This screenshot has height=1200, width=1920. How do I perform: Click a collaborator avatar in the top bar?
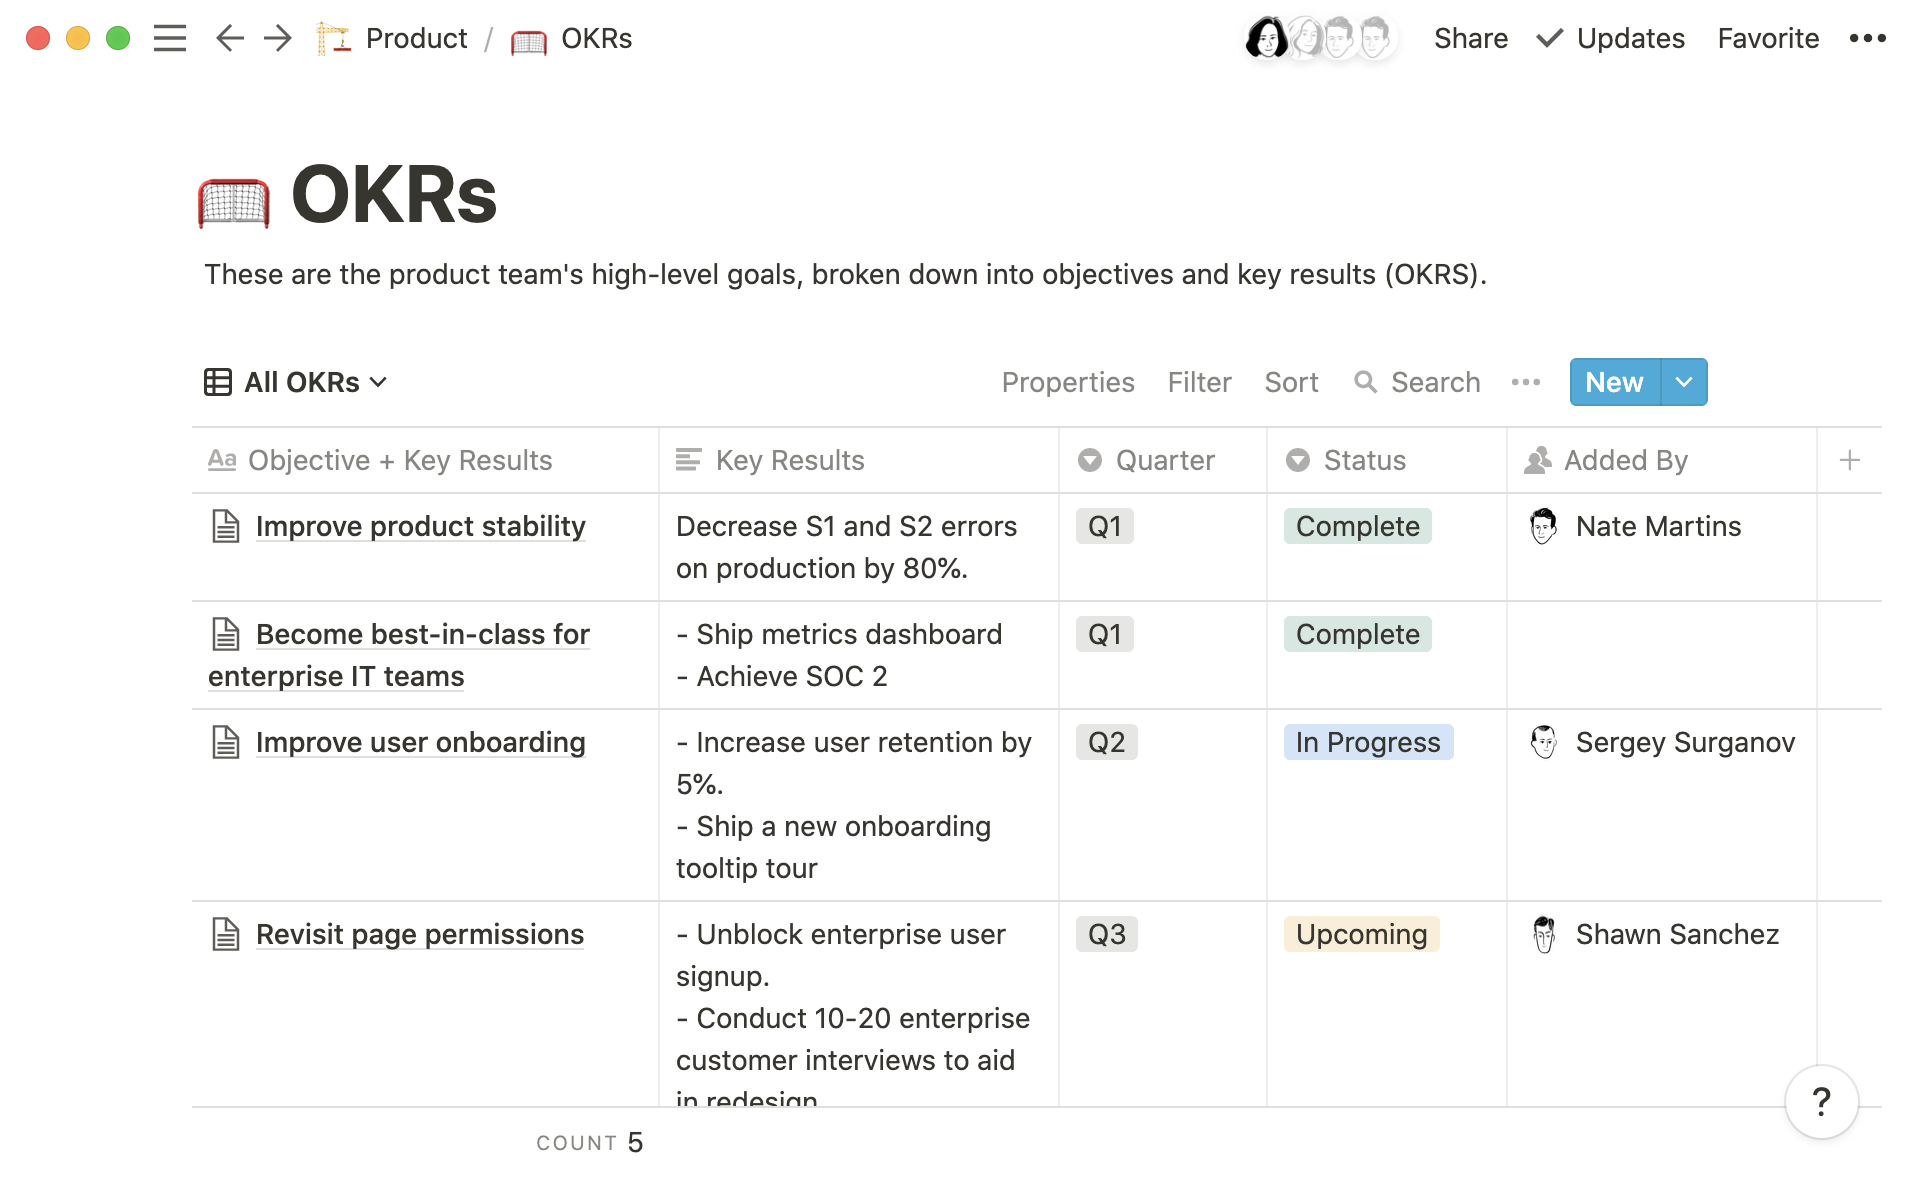pyautogui.click(x=1267, y=38)
